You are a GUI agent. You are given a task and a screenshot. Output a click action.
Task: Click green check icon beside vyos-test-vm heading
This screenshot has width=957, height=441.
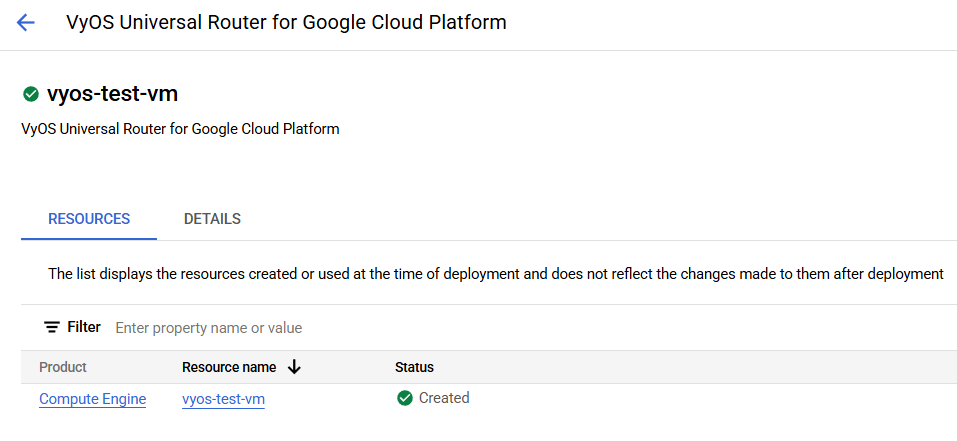click(30, 95)
